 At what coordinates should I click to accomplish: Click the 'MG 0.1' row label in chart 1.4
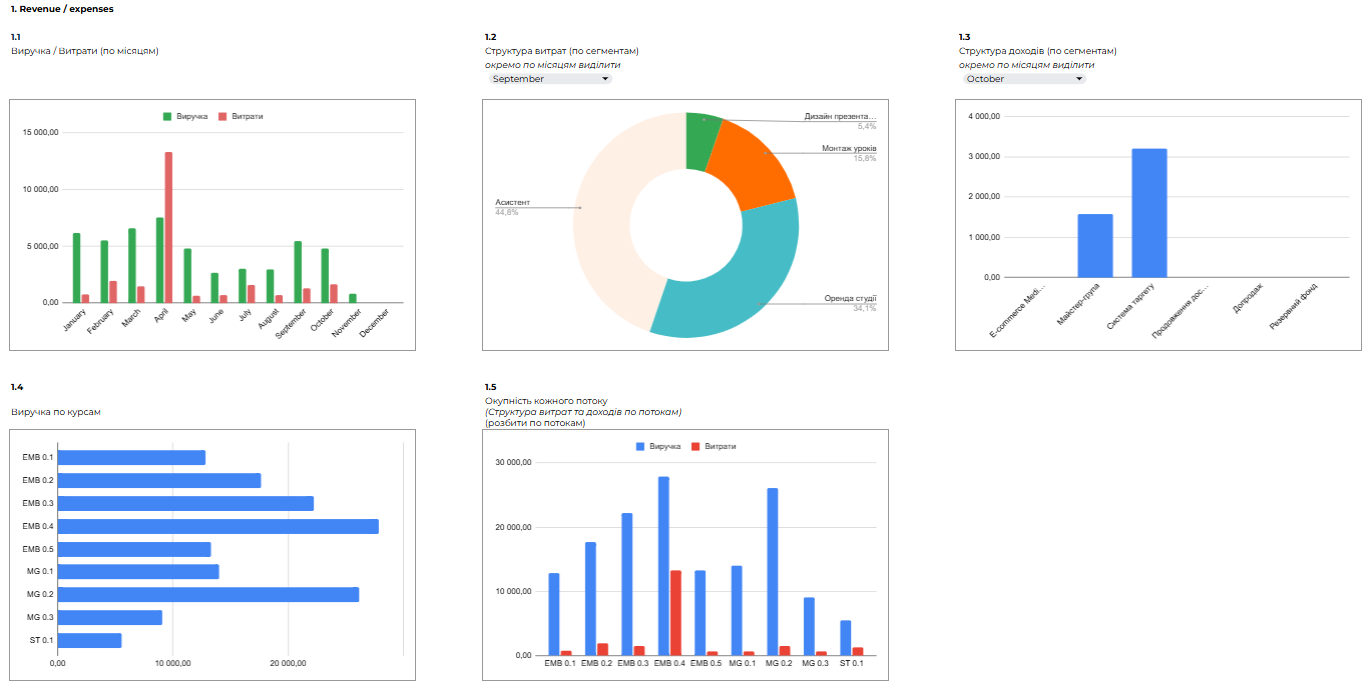tap(40, 572)
